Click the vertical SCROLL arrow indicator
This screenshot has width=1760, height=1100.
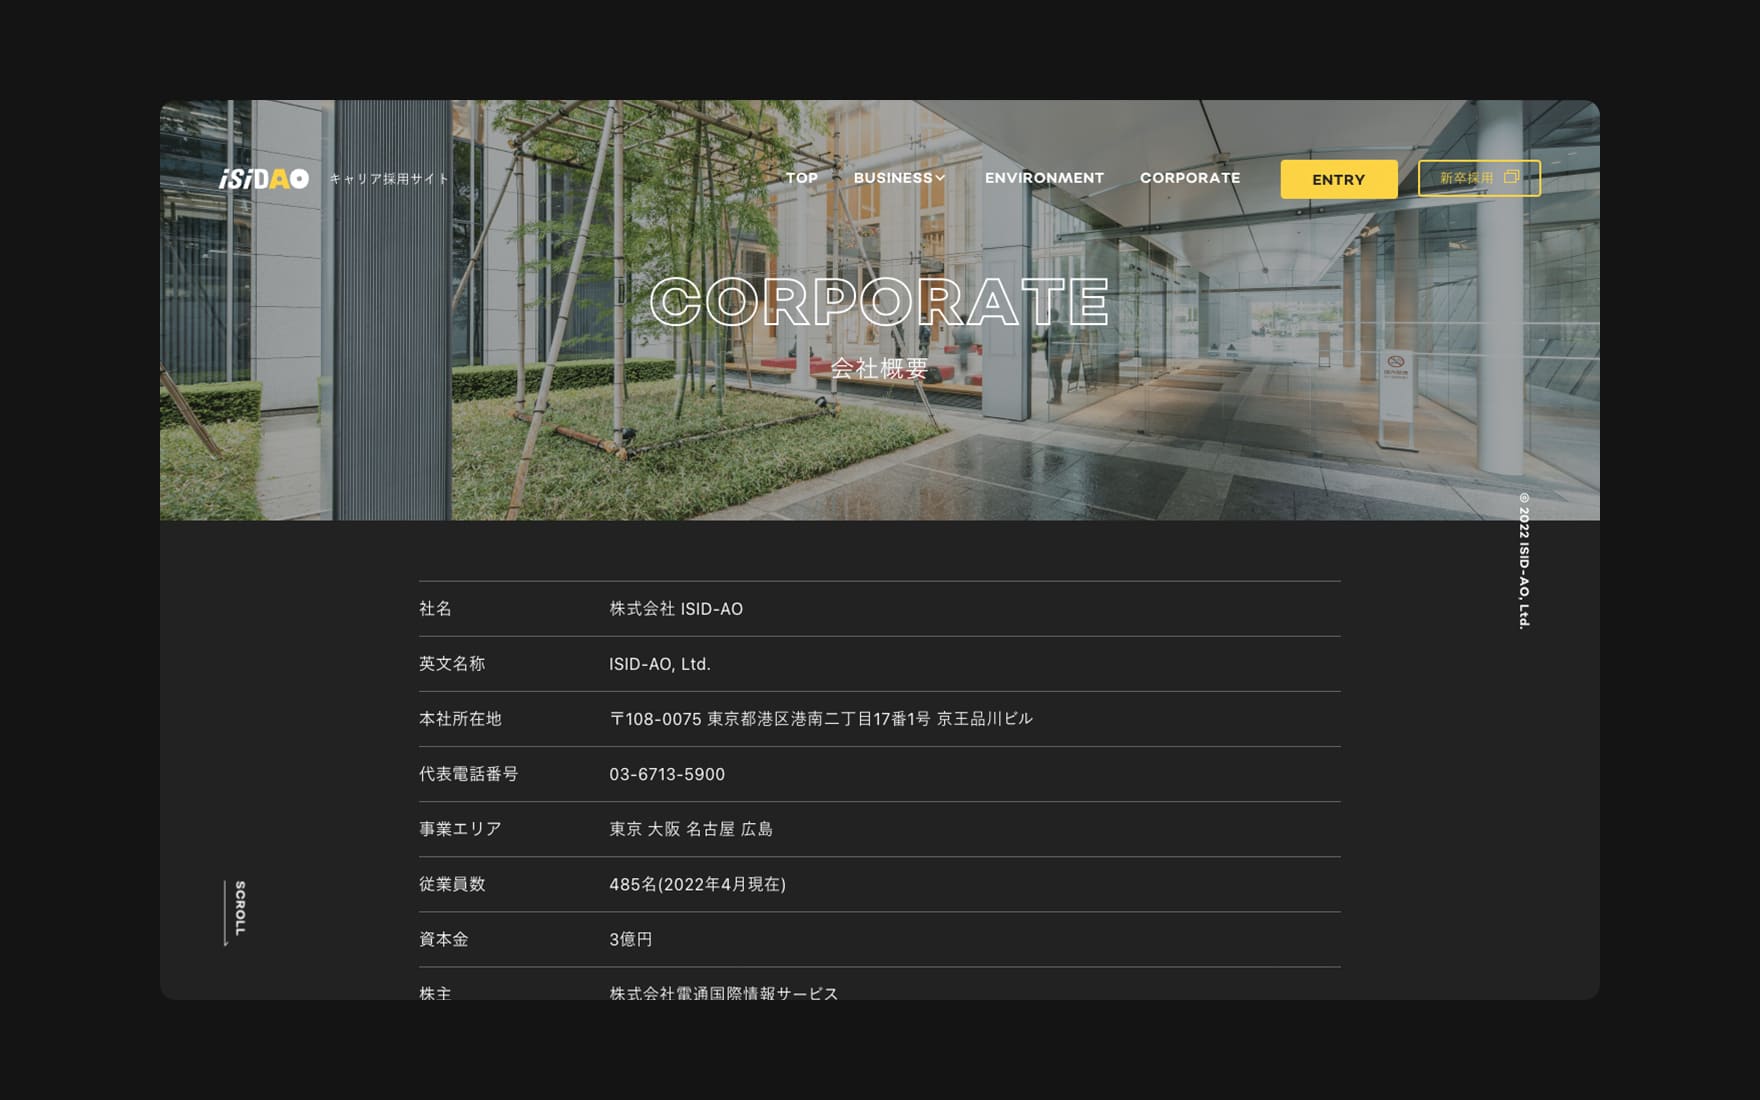click(x=226, y=912)
